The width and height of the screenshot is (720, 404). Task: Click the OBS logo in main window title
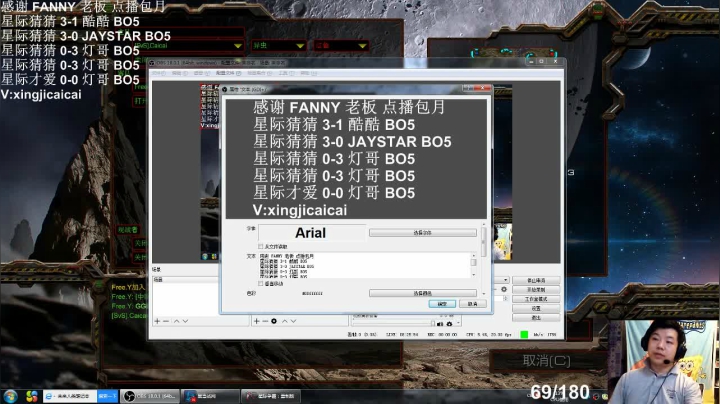(x=152, y=63)
